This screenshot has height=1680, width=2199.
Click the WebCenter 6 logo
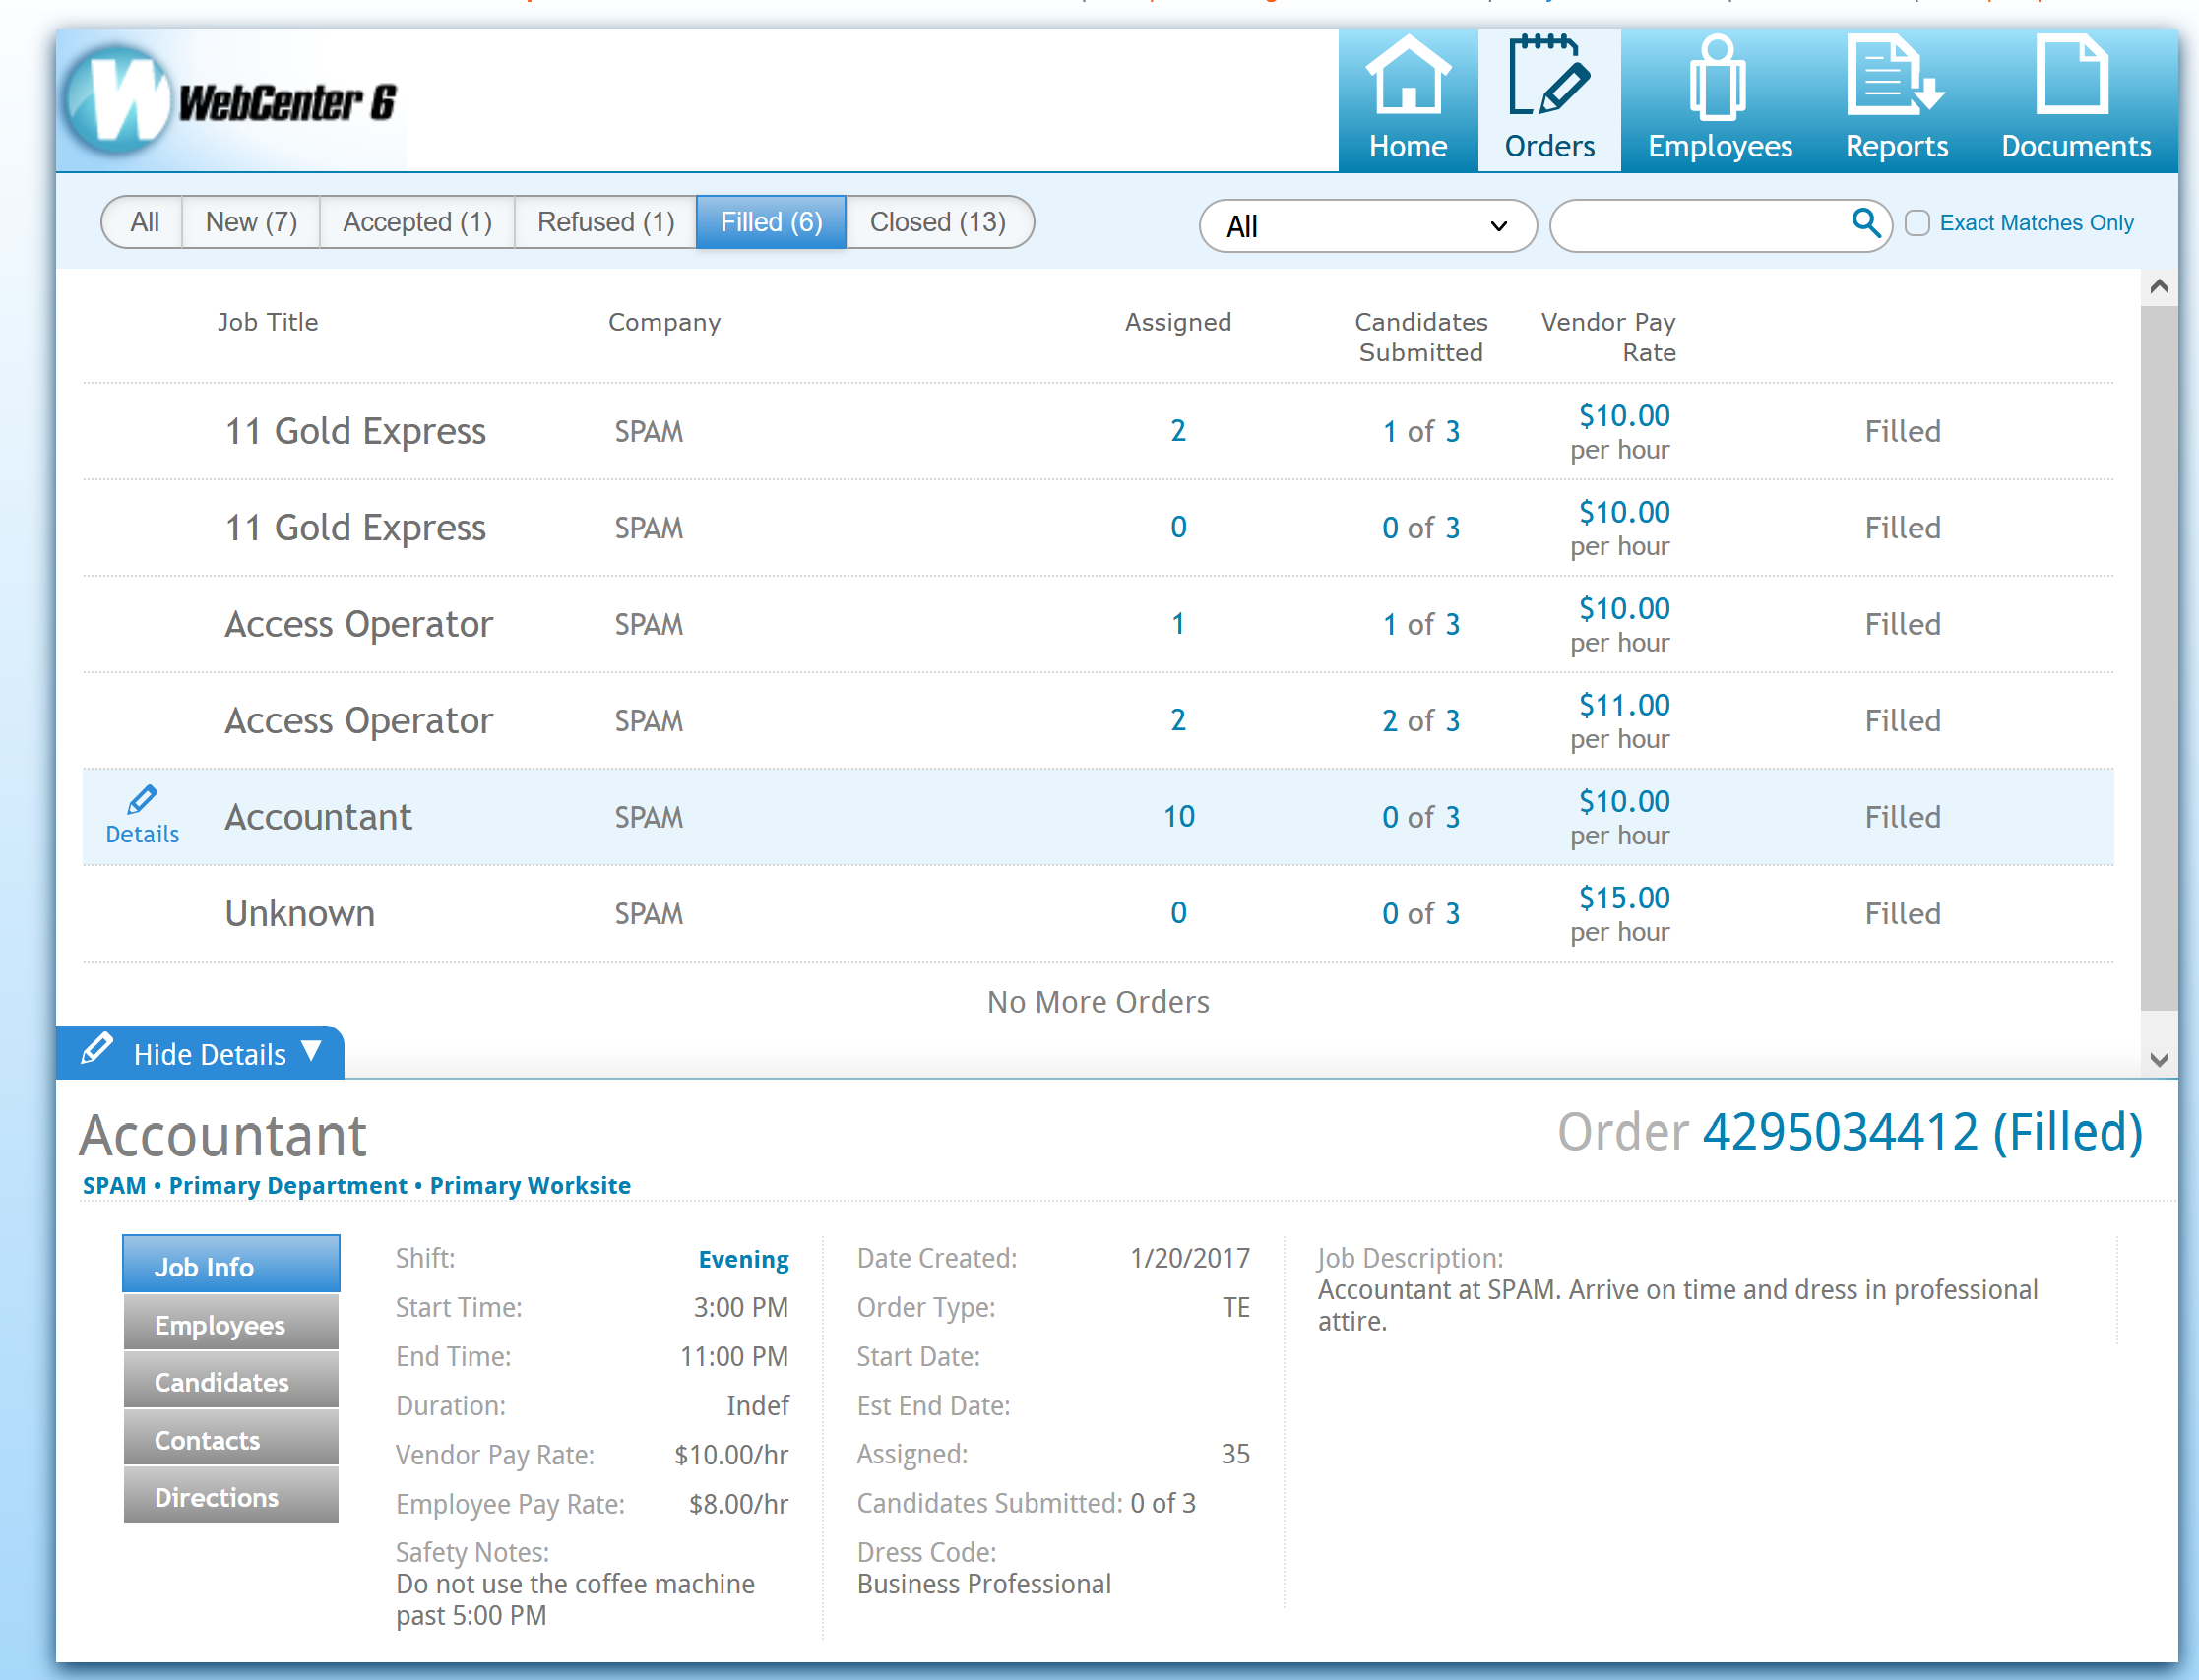point(232,101)
